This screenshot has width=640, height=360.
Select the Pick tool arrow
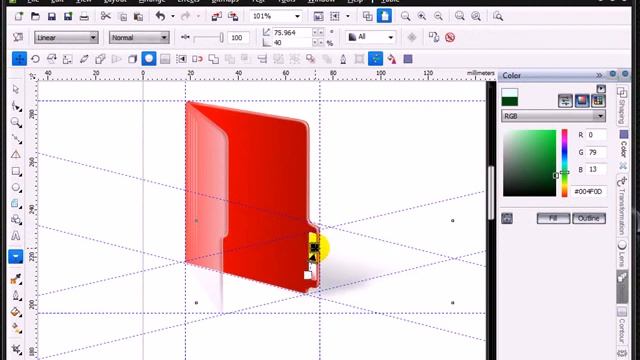point(16,89)
